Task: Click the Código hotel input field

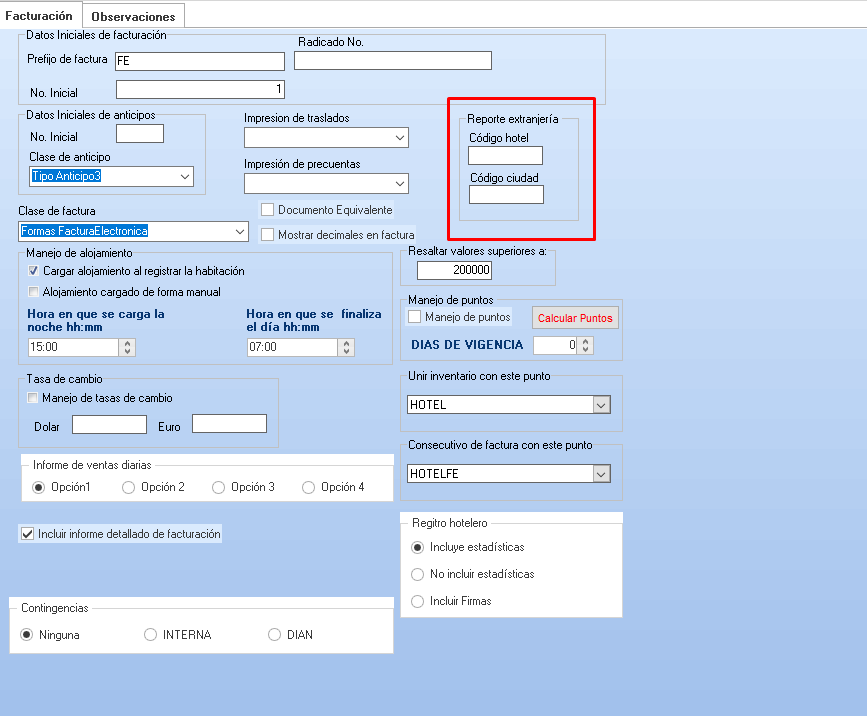Action: 505,156
